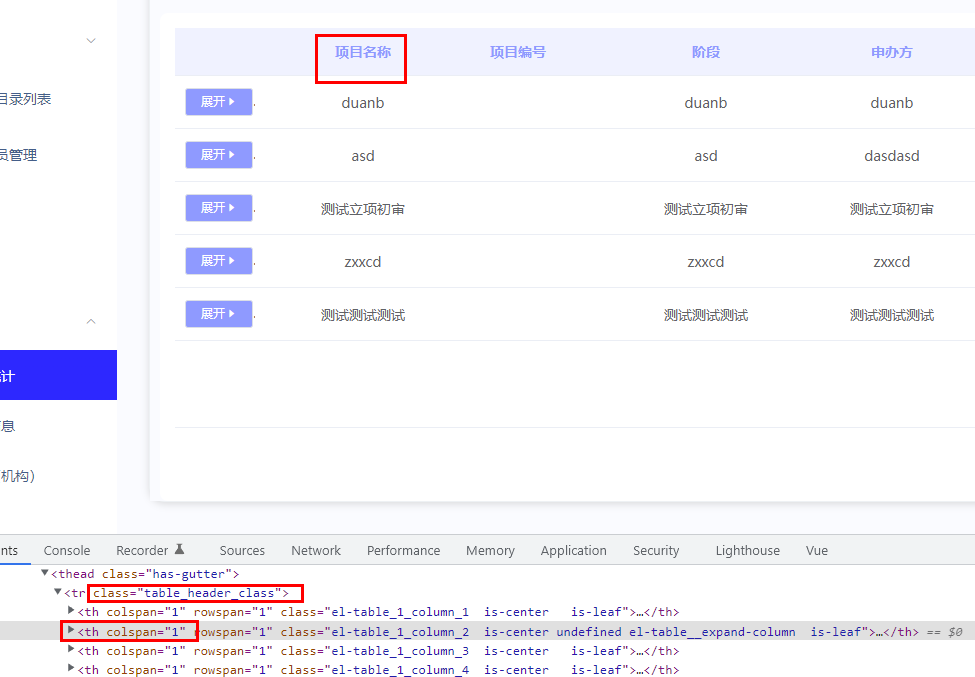Expand the el-table_1_column_4 th node in Elements
Image resolution: width=975 pixels, height=677 pixels.
[70, 669]
